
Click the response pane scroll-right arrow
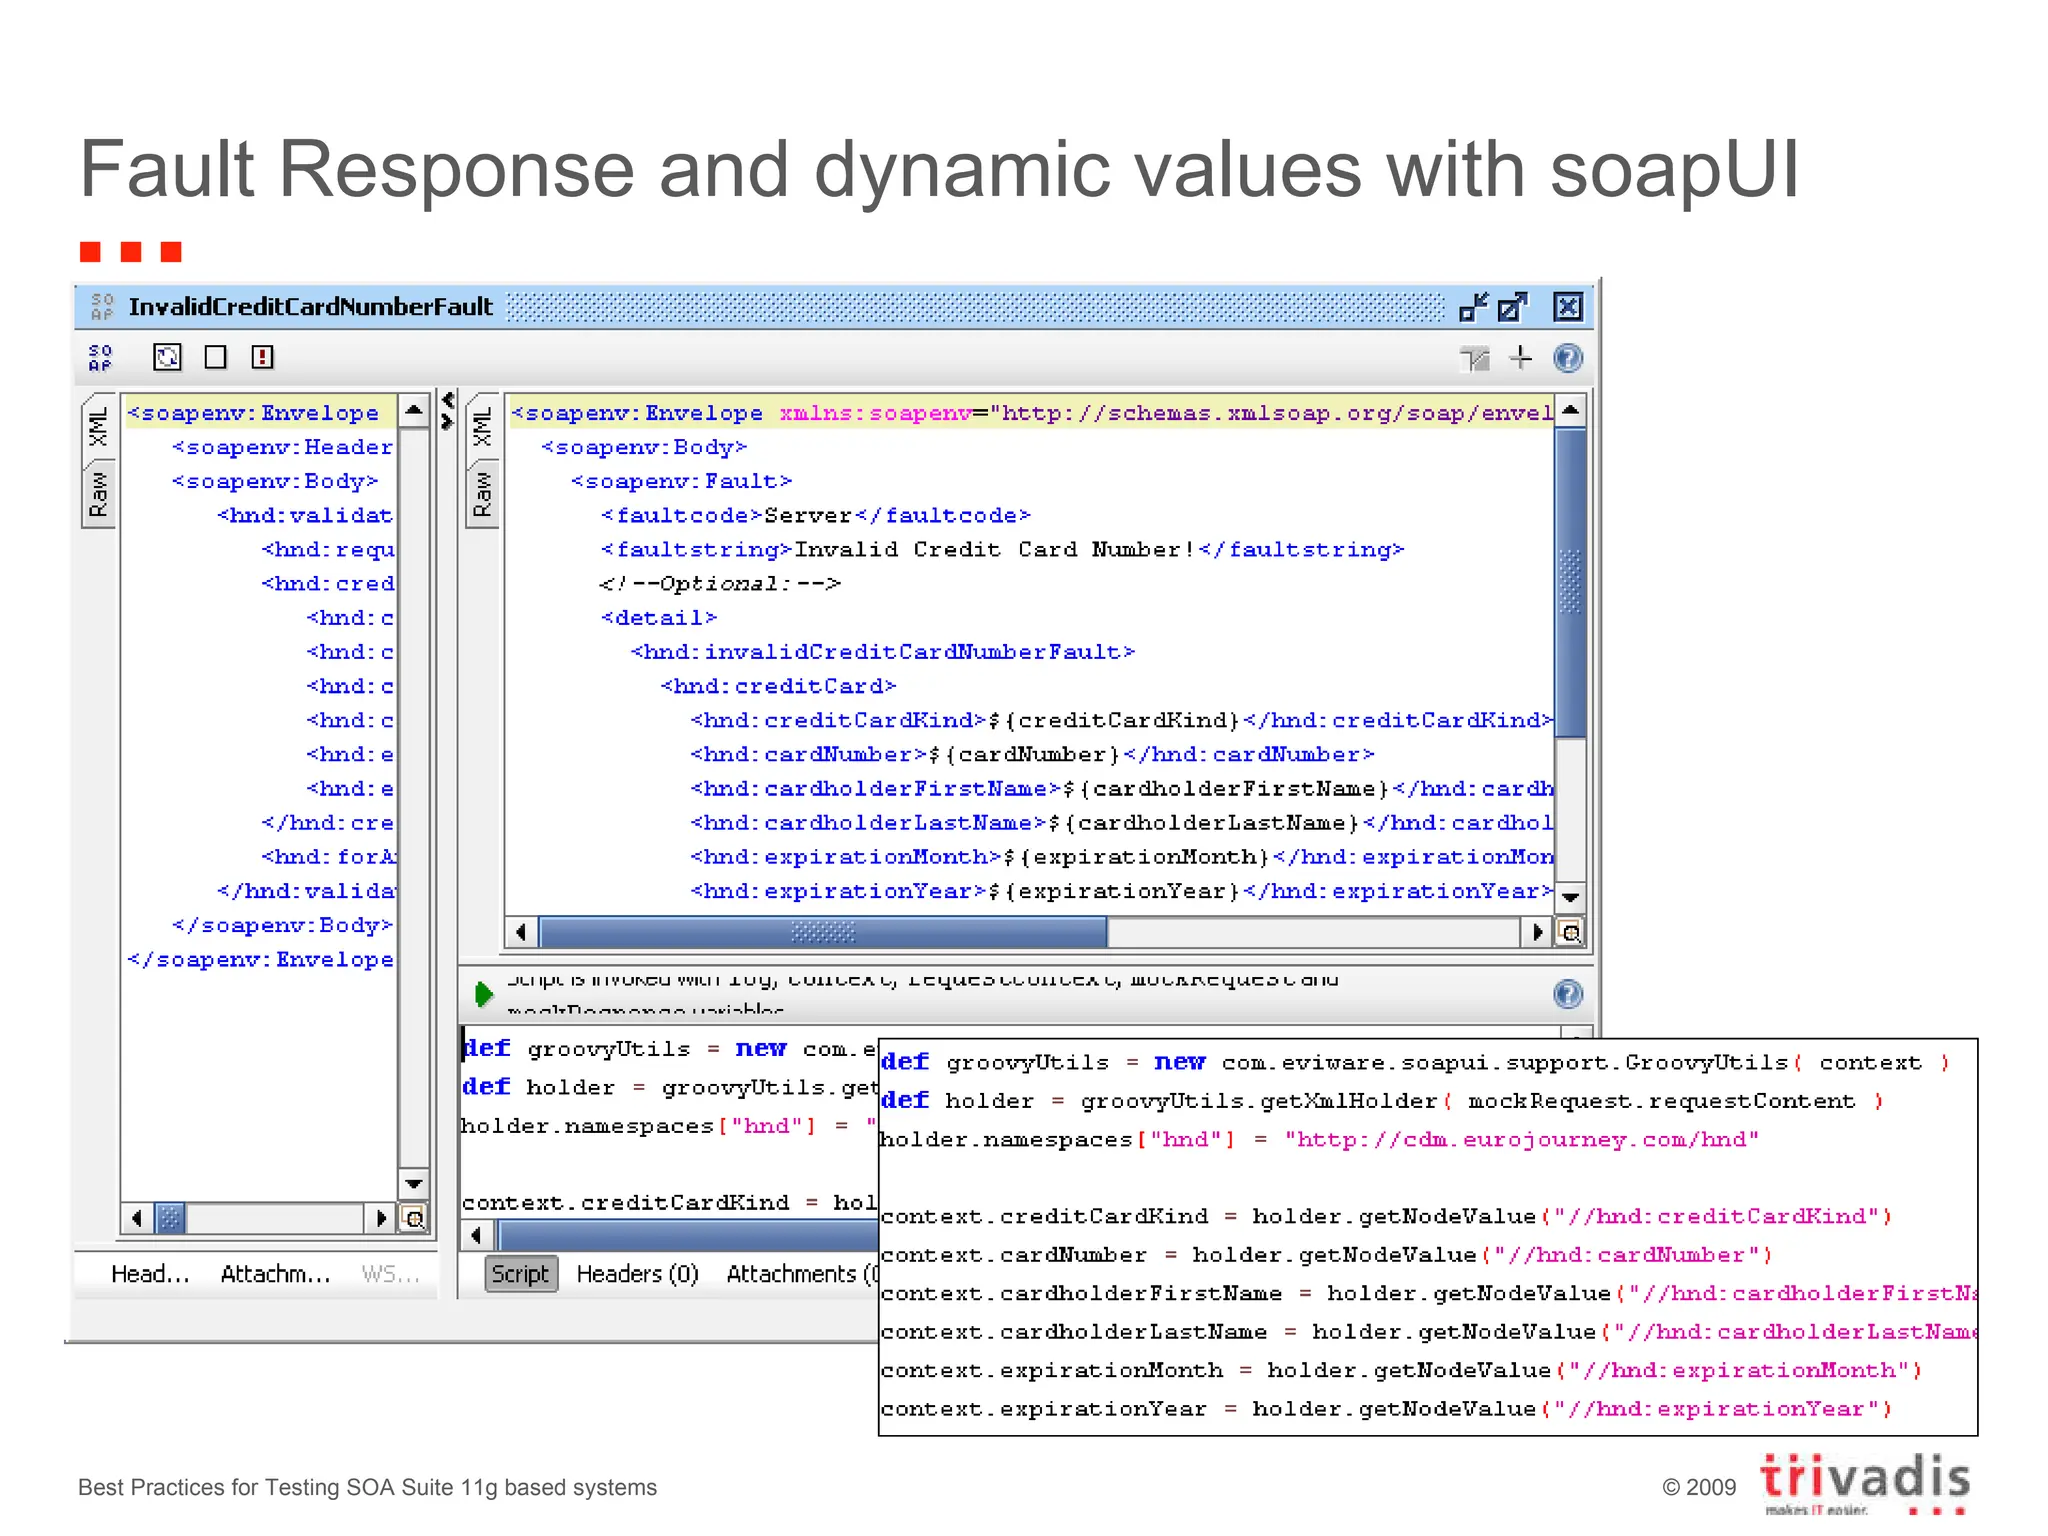pyautogui.click(x=1537, y=933)
